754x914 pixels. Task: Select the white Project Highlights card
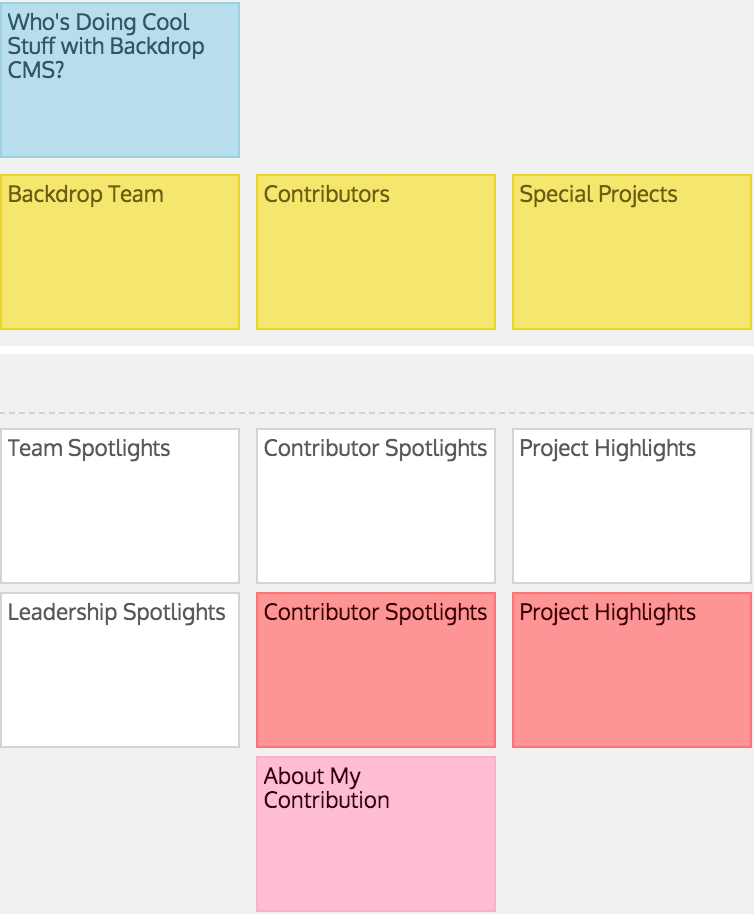632,506
